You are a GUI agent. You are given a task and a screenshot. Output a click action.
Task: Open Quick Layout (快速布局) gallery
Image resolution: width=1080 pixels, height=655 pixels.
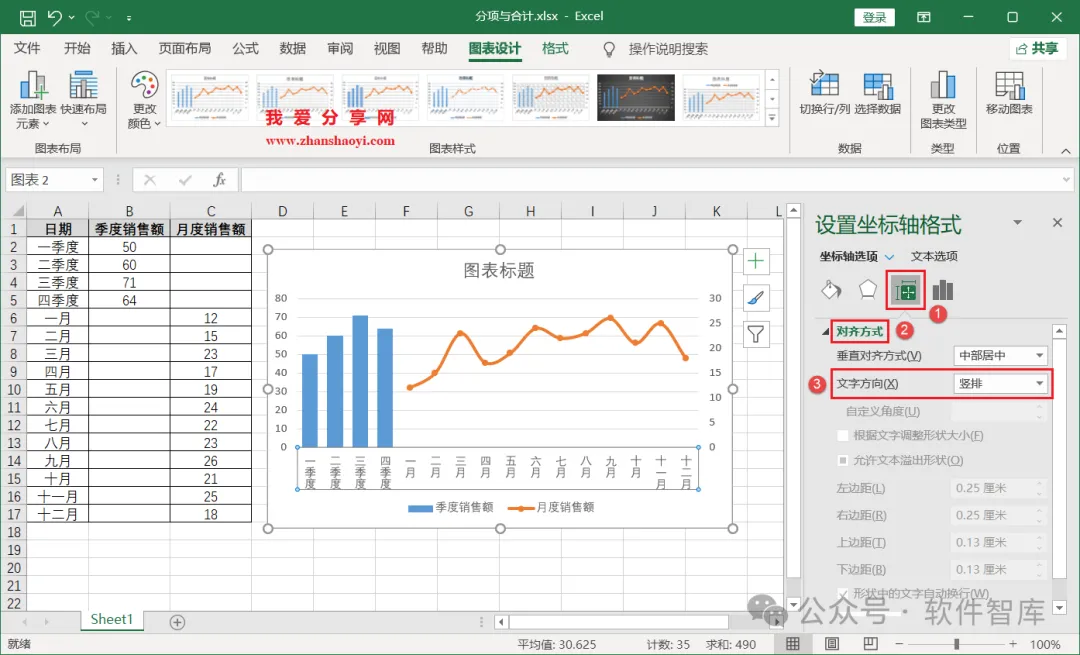83,101
